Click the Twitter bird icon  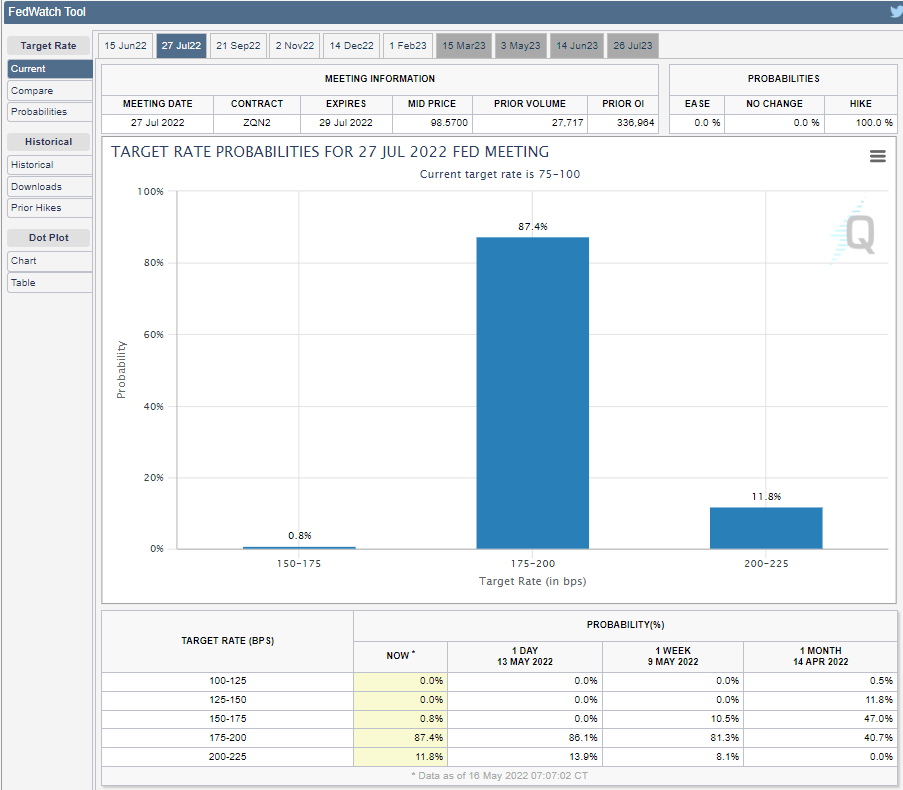pos(895,12)
